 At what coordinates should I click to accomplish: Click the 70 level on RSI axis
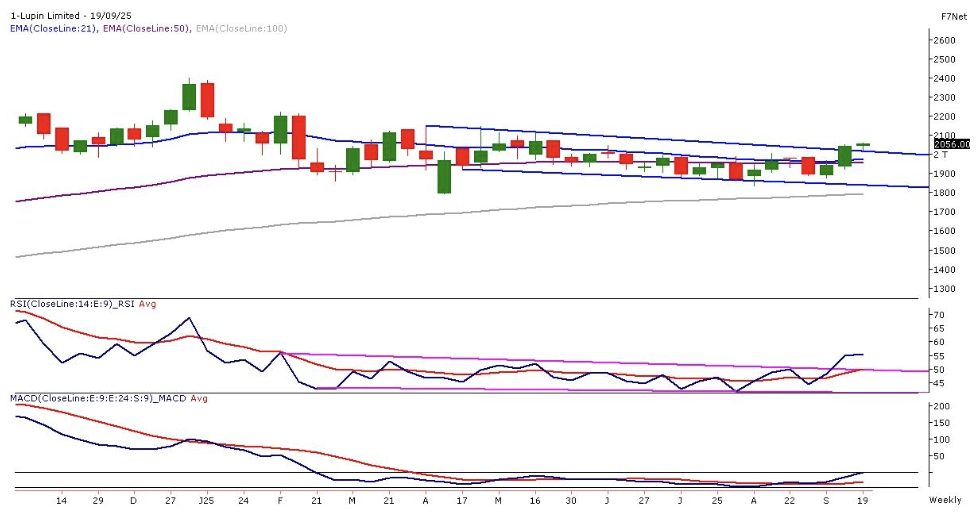pos(939,315)
